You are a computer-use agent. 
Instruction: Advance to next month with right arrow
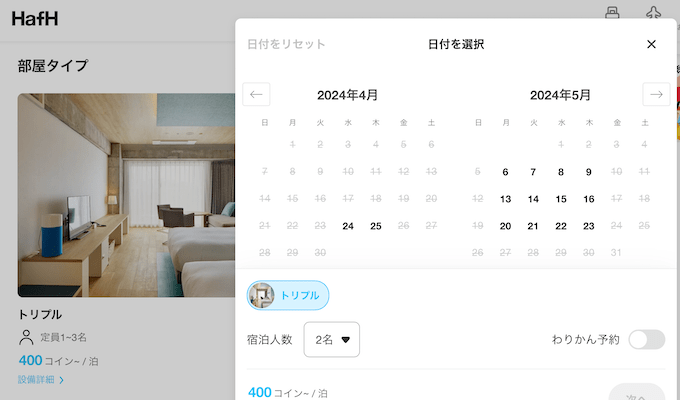coord(656,95)
